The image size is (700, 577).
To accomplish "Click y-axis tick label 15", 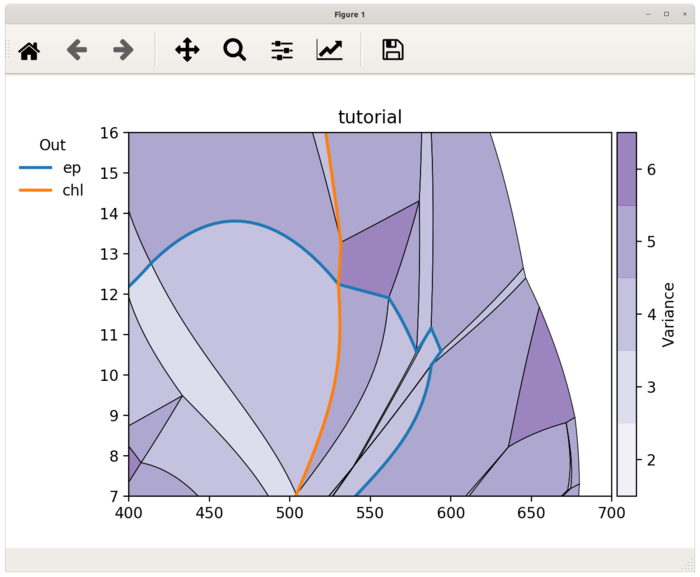I will click(109, 173).
